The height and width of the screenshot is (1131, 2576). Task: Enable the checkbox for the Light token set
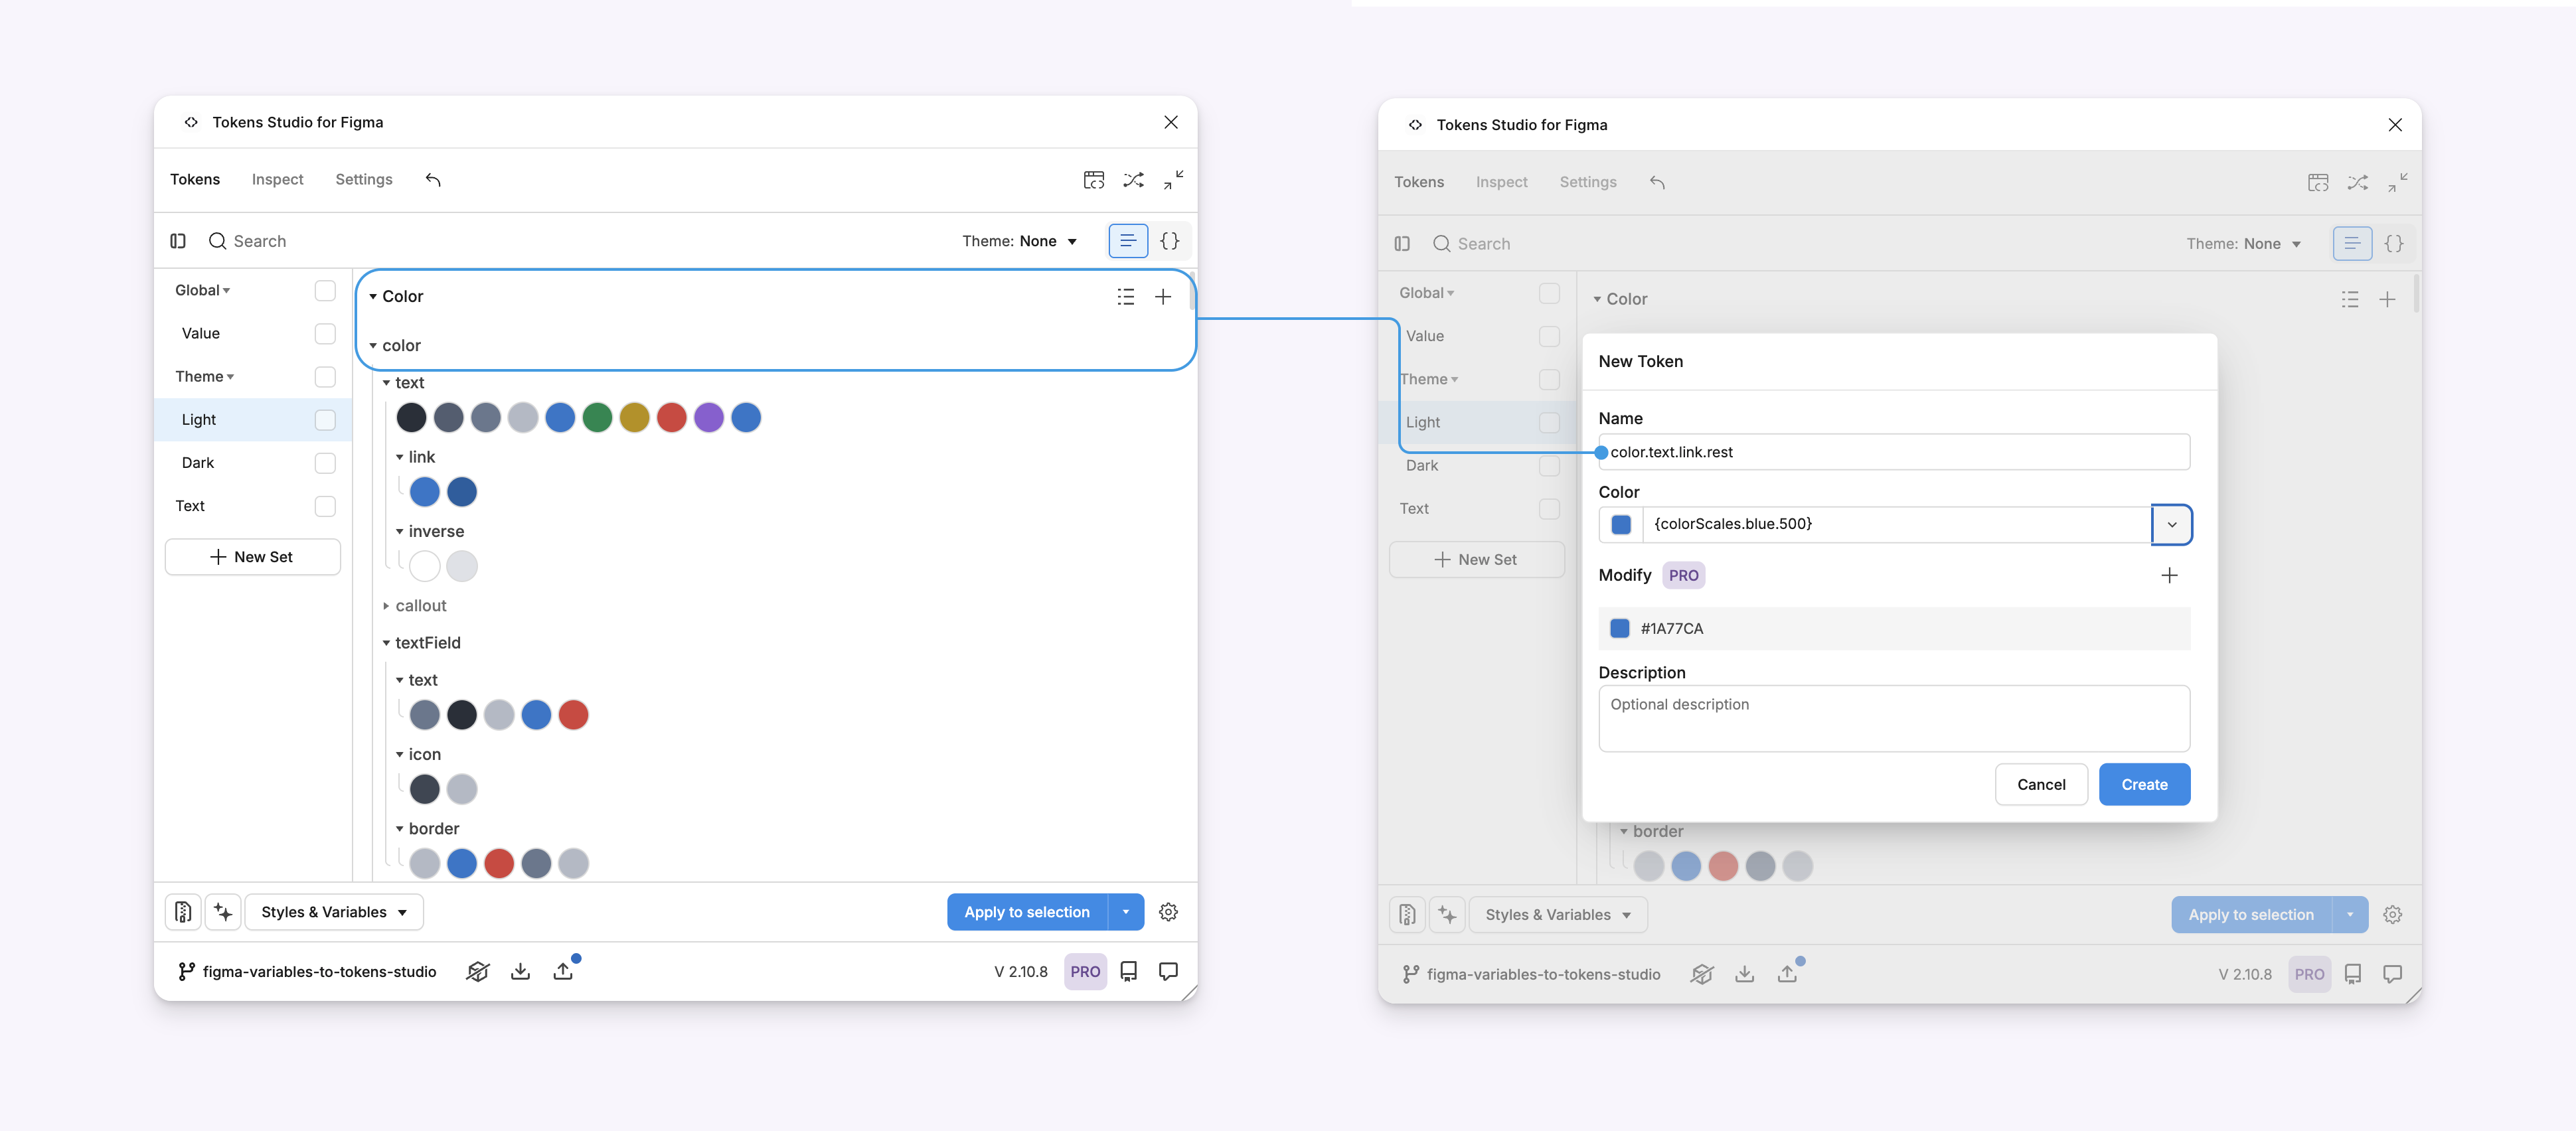[325, 420]
